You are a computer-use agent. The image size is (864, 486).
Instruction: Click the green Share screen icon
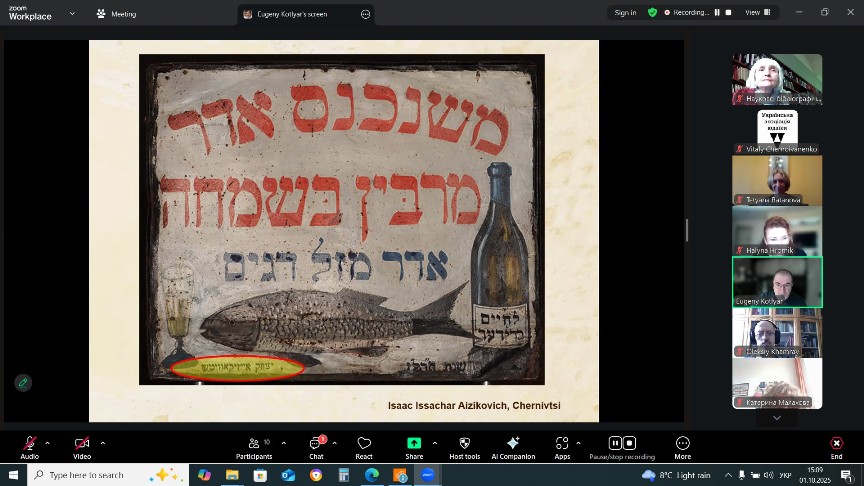tap(414, 444)
